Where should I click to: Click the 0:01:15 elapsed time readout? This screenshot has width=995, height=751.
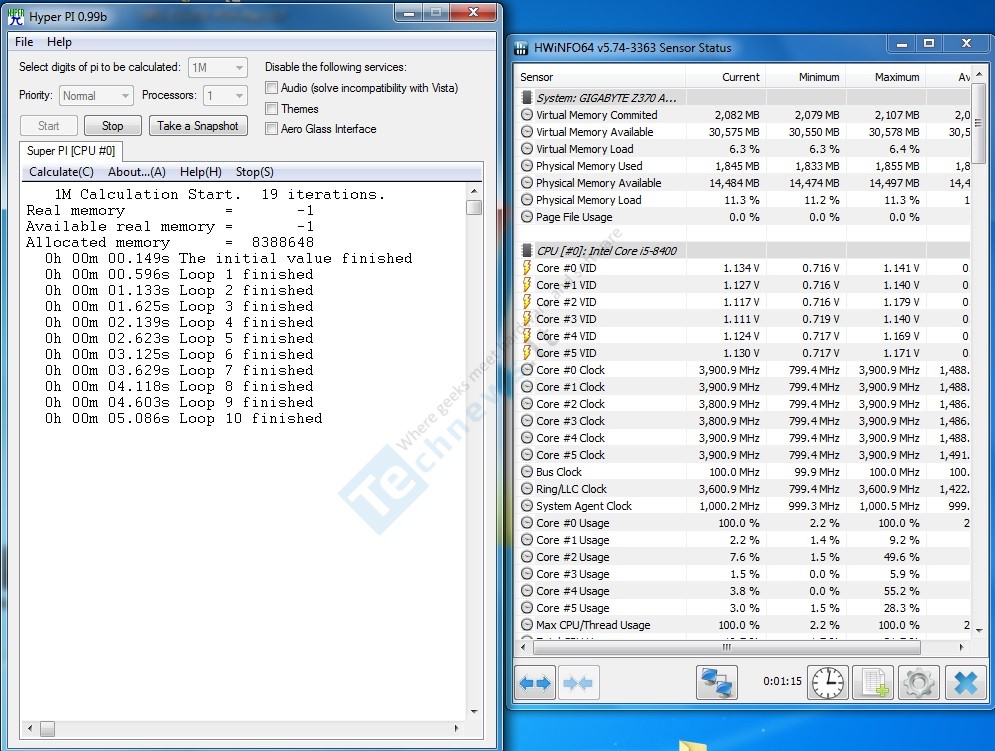[x=782, y=681]
